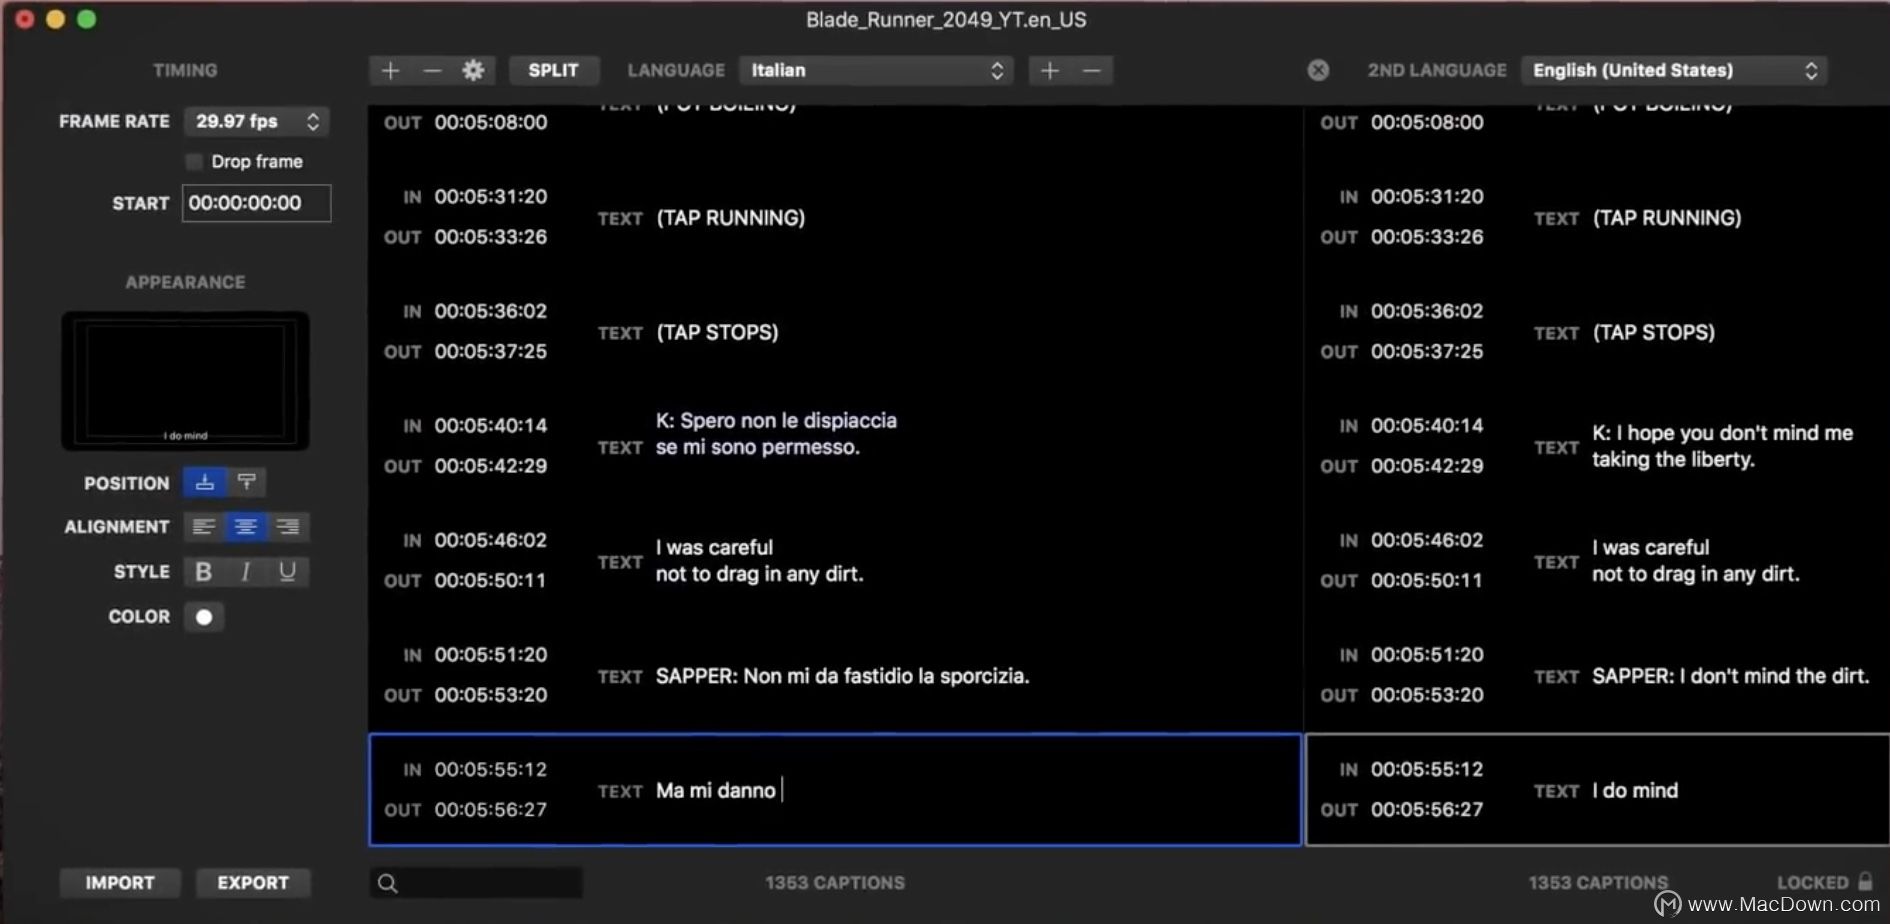1890x924 pixels.
Task: Select left caption "I was careful"
Action: 759,561
